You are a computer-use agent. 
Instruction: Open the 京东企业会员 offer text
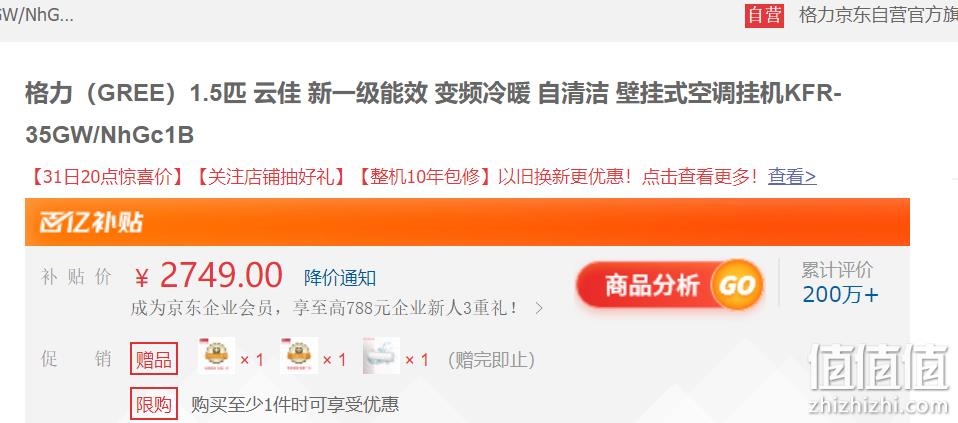(x=325, y=307)
